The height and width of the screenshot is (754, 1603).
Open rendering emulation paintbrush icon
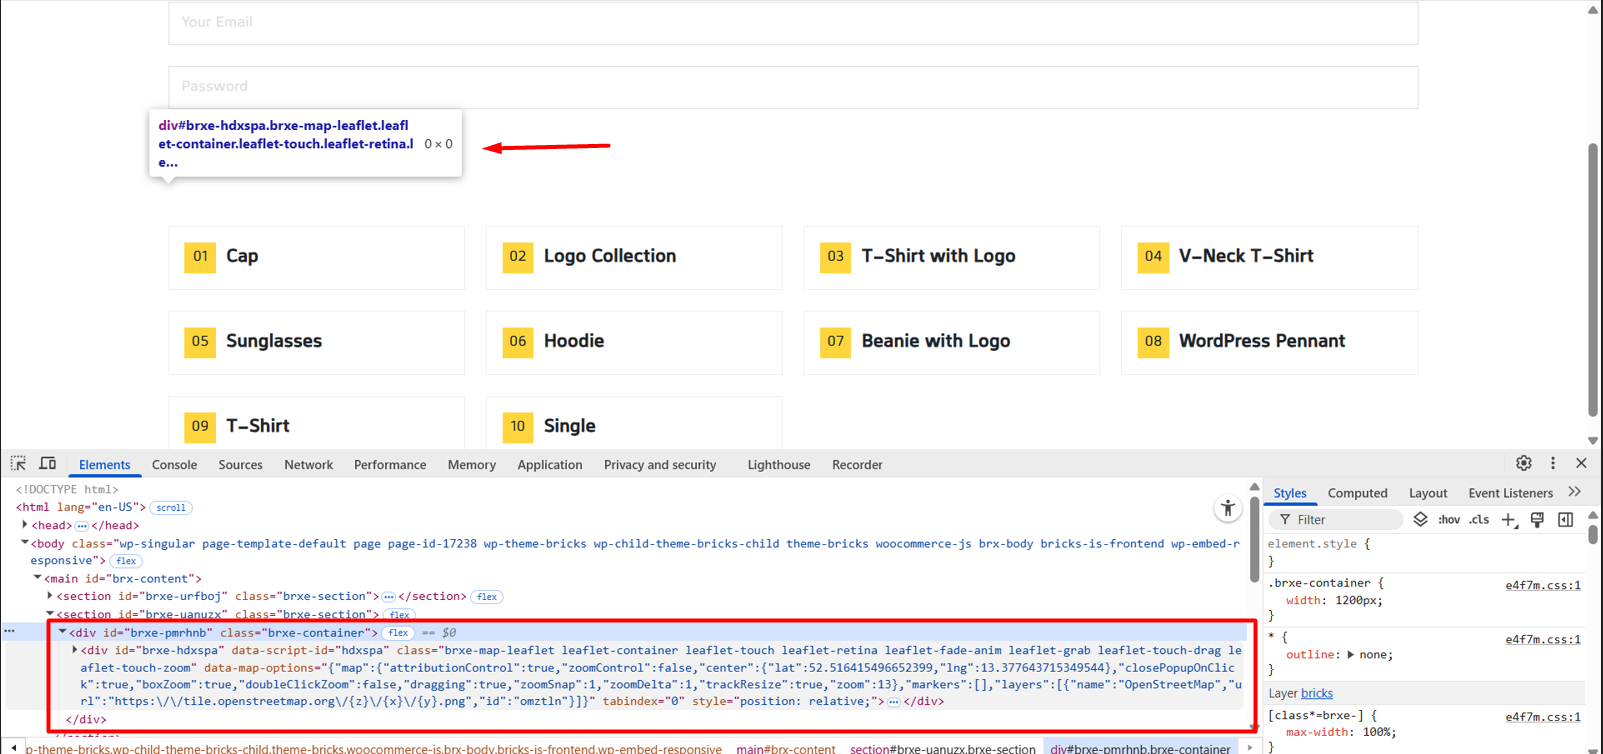click(x=1537, y=519)
